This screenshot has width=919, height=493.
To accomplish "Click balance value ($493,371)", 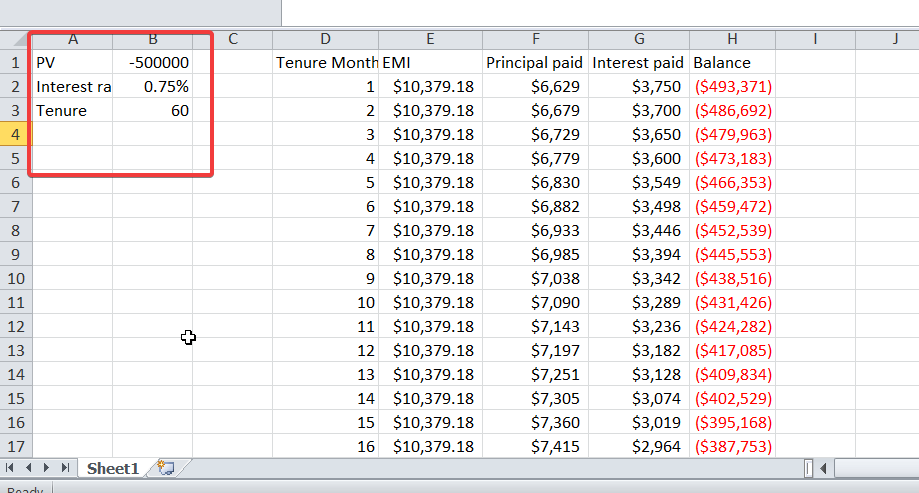I will (732, 86).
